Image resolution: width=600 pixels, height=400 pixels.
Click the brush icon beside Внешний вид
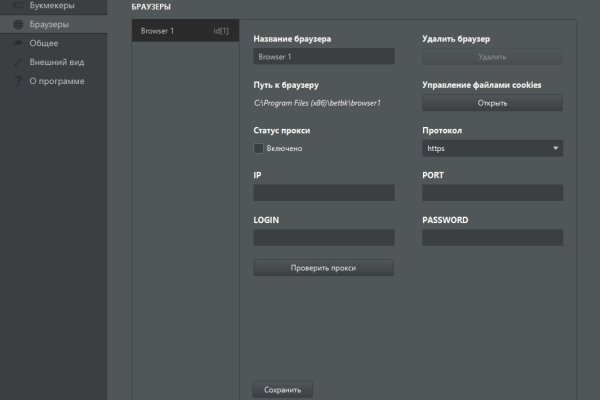pos(17,62)
